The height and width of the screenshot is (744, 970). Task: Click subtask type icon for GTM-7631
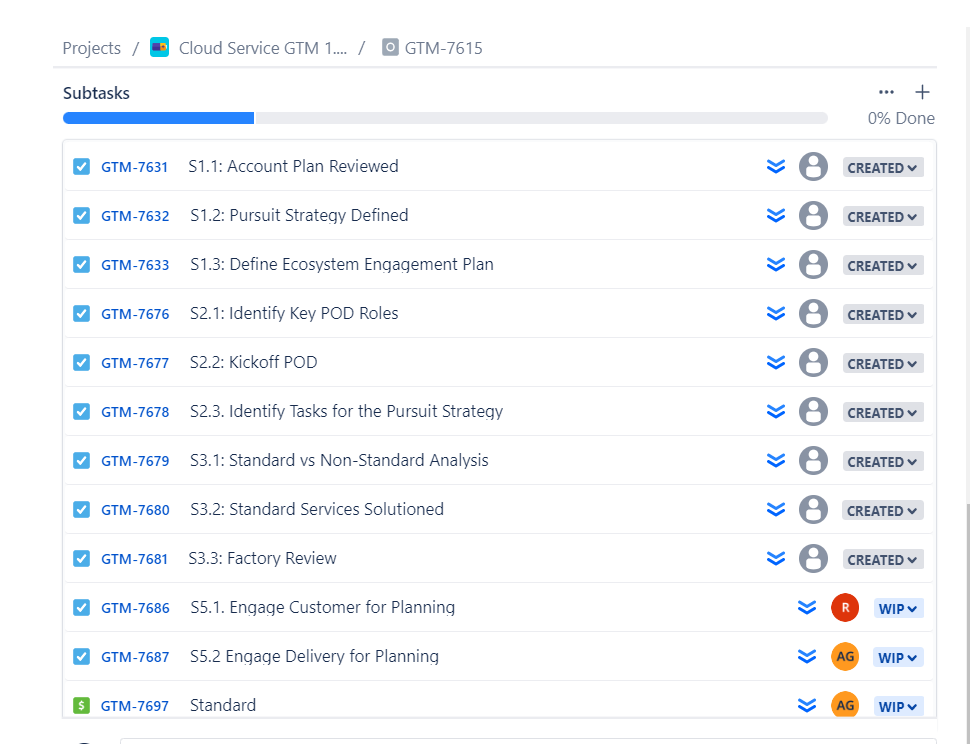[81, 166]
